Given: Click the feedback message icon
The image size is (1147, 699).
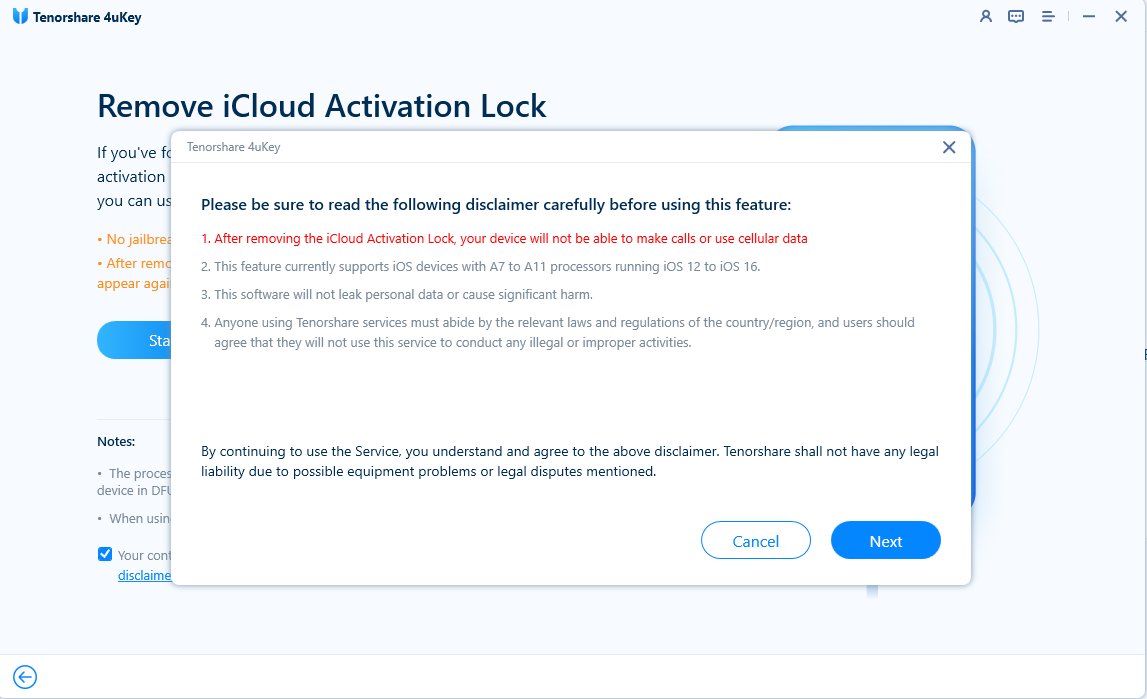Looking at the screenshot, I should 1016,16.
